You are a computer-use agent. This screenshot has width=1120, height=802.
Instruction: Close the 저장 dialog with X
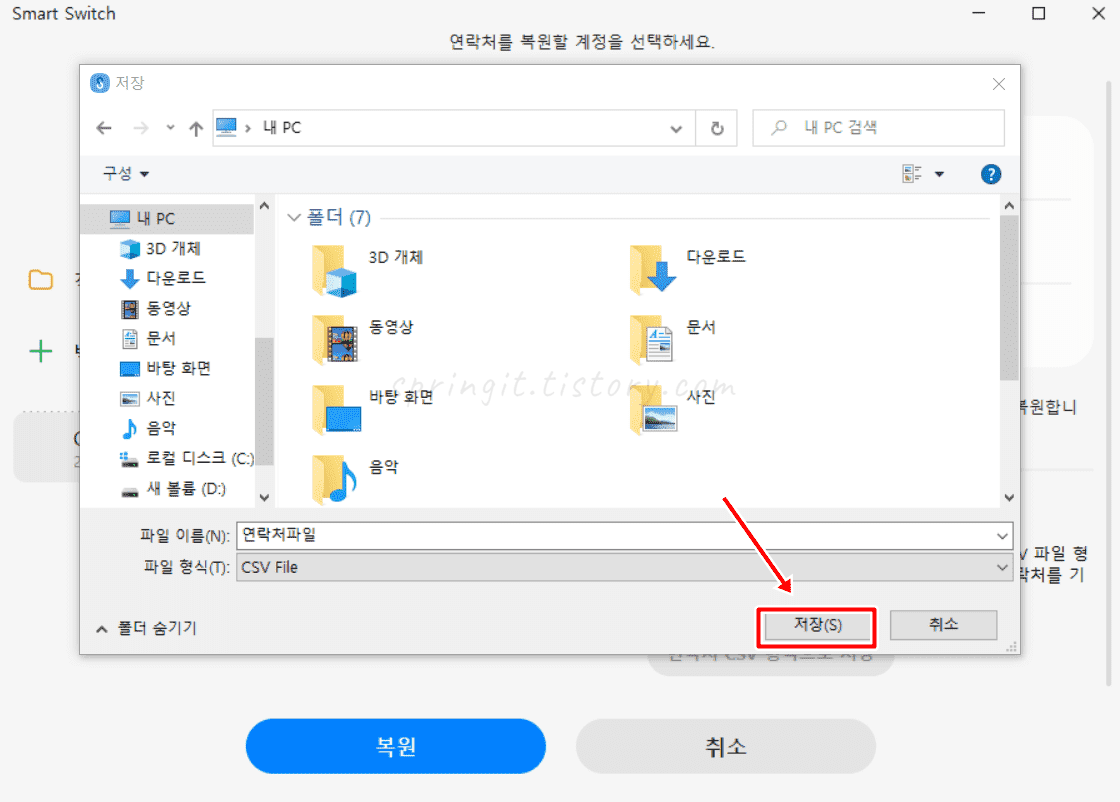click(999, 84)
